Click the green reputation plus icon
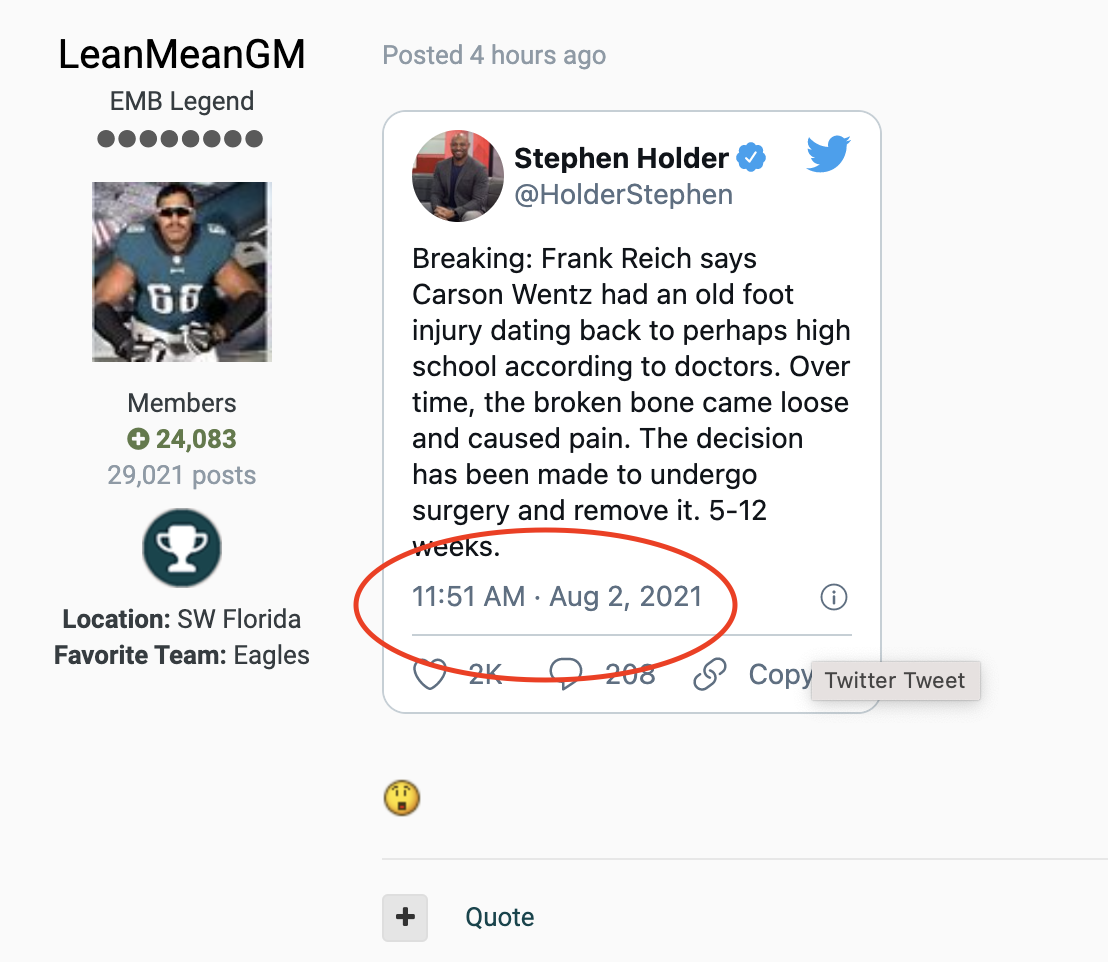1108x962 pixels. tap(138, 439)
